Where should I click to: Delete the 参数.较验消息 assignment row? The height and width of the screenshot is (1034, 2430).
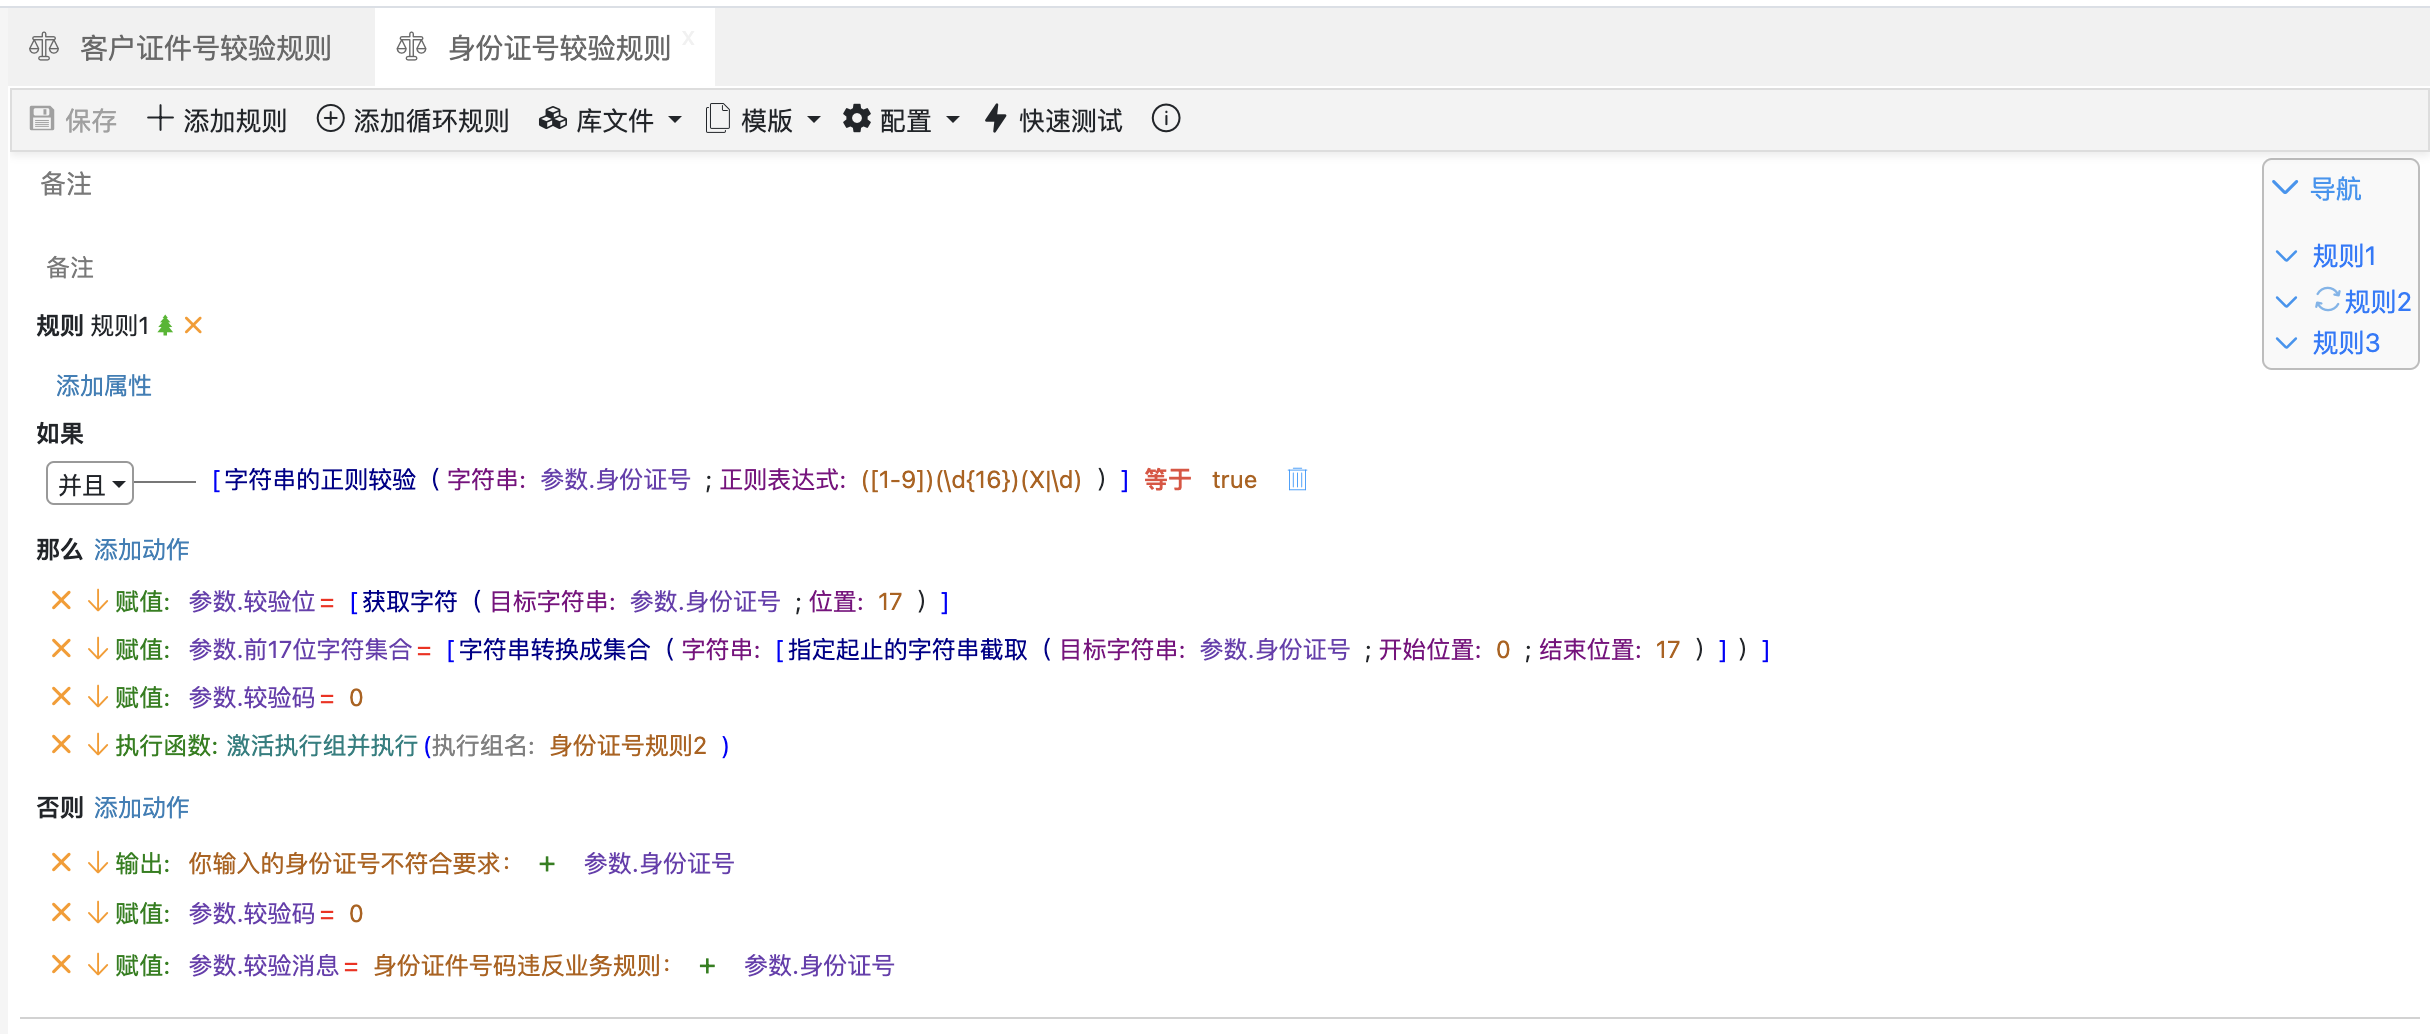[61, 965]
